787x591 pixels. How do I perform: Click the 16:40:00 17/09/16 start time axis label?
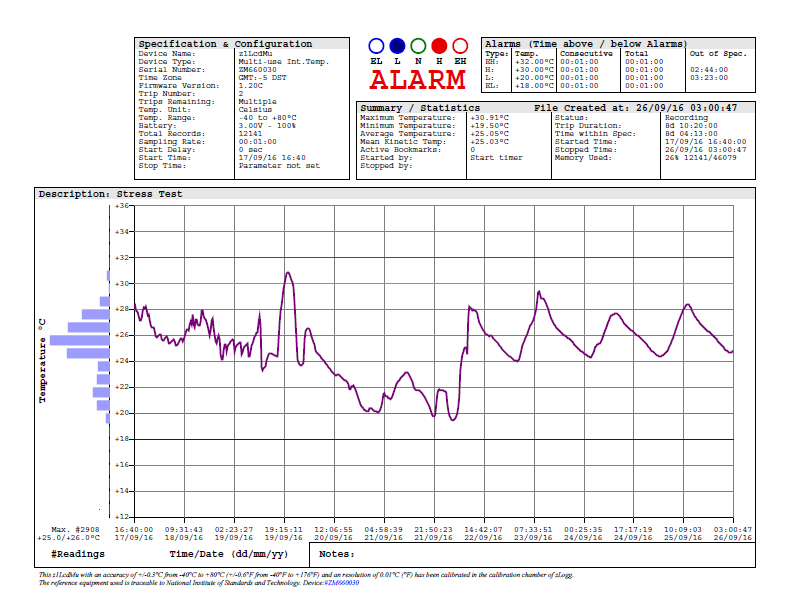(x=134, y=533)
